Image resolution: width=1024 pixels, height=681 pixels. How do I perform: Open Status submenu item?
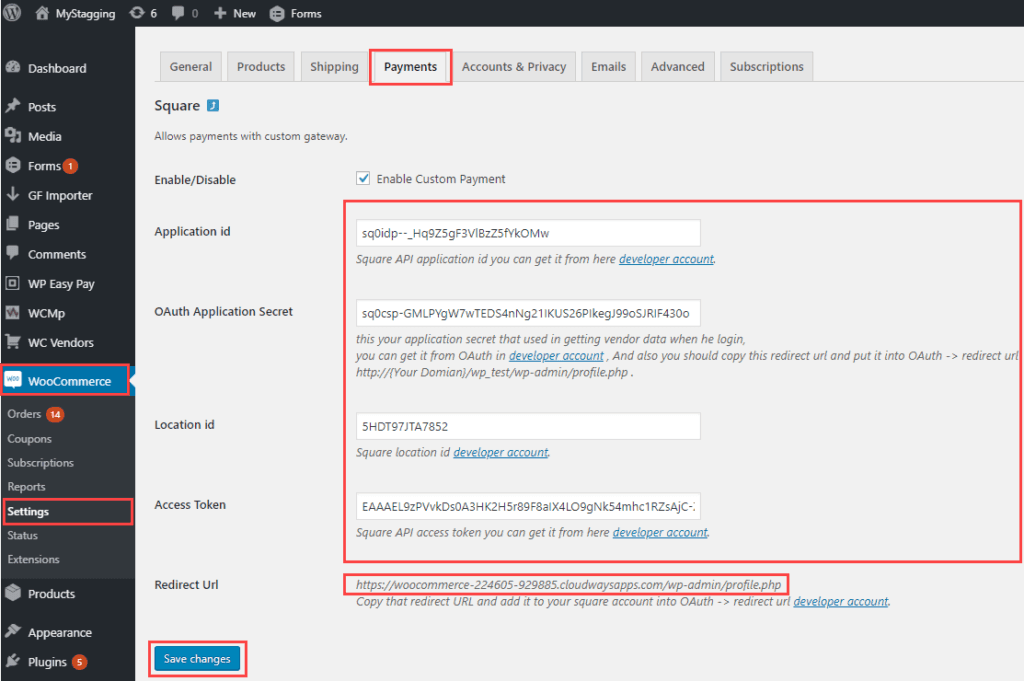(22, 535)
